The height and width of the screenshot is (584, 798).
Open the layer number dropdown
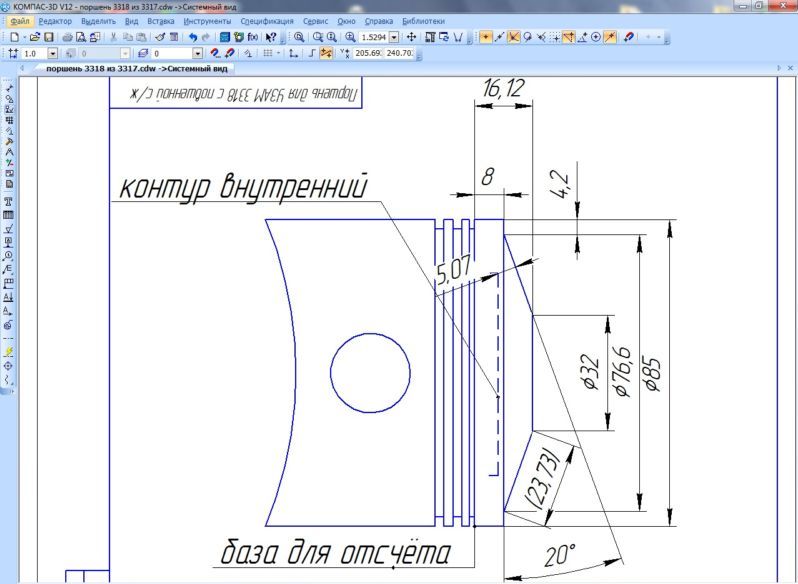click(x=197, y=53)
